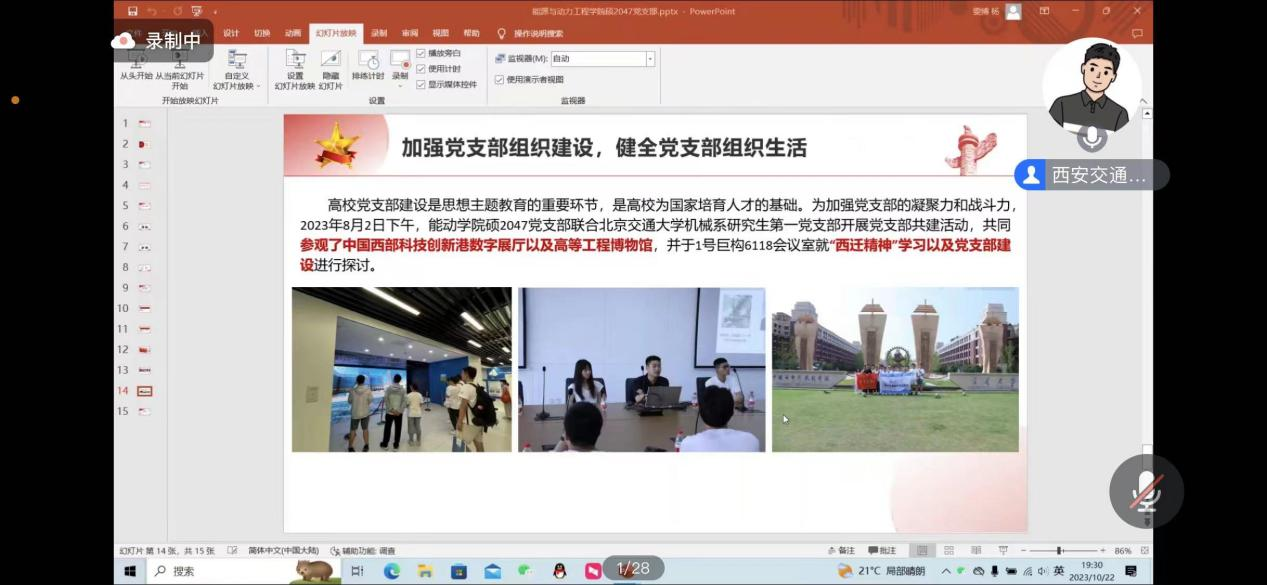The image size is (1267, 585).
Task: Switch to slide sorter view in status bar
Action: coord(948,551)
